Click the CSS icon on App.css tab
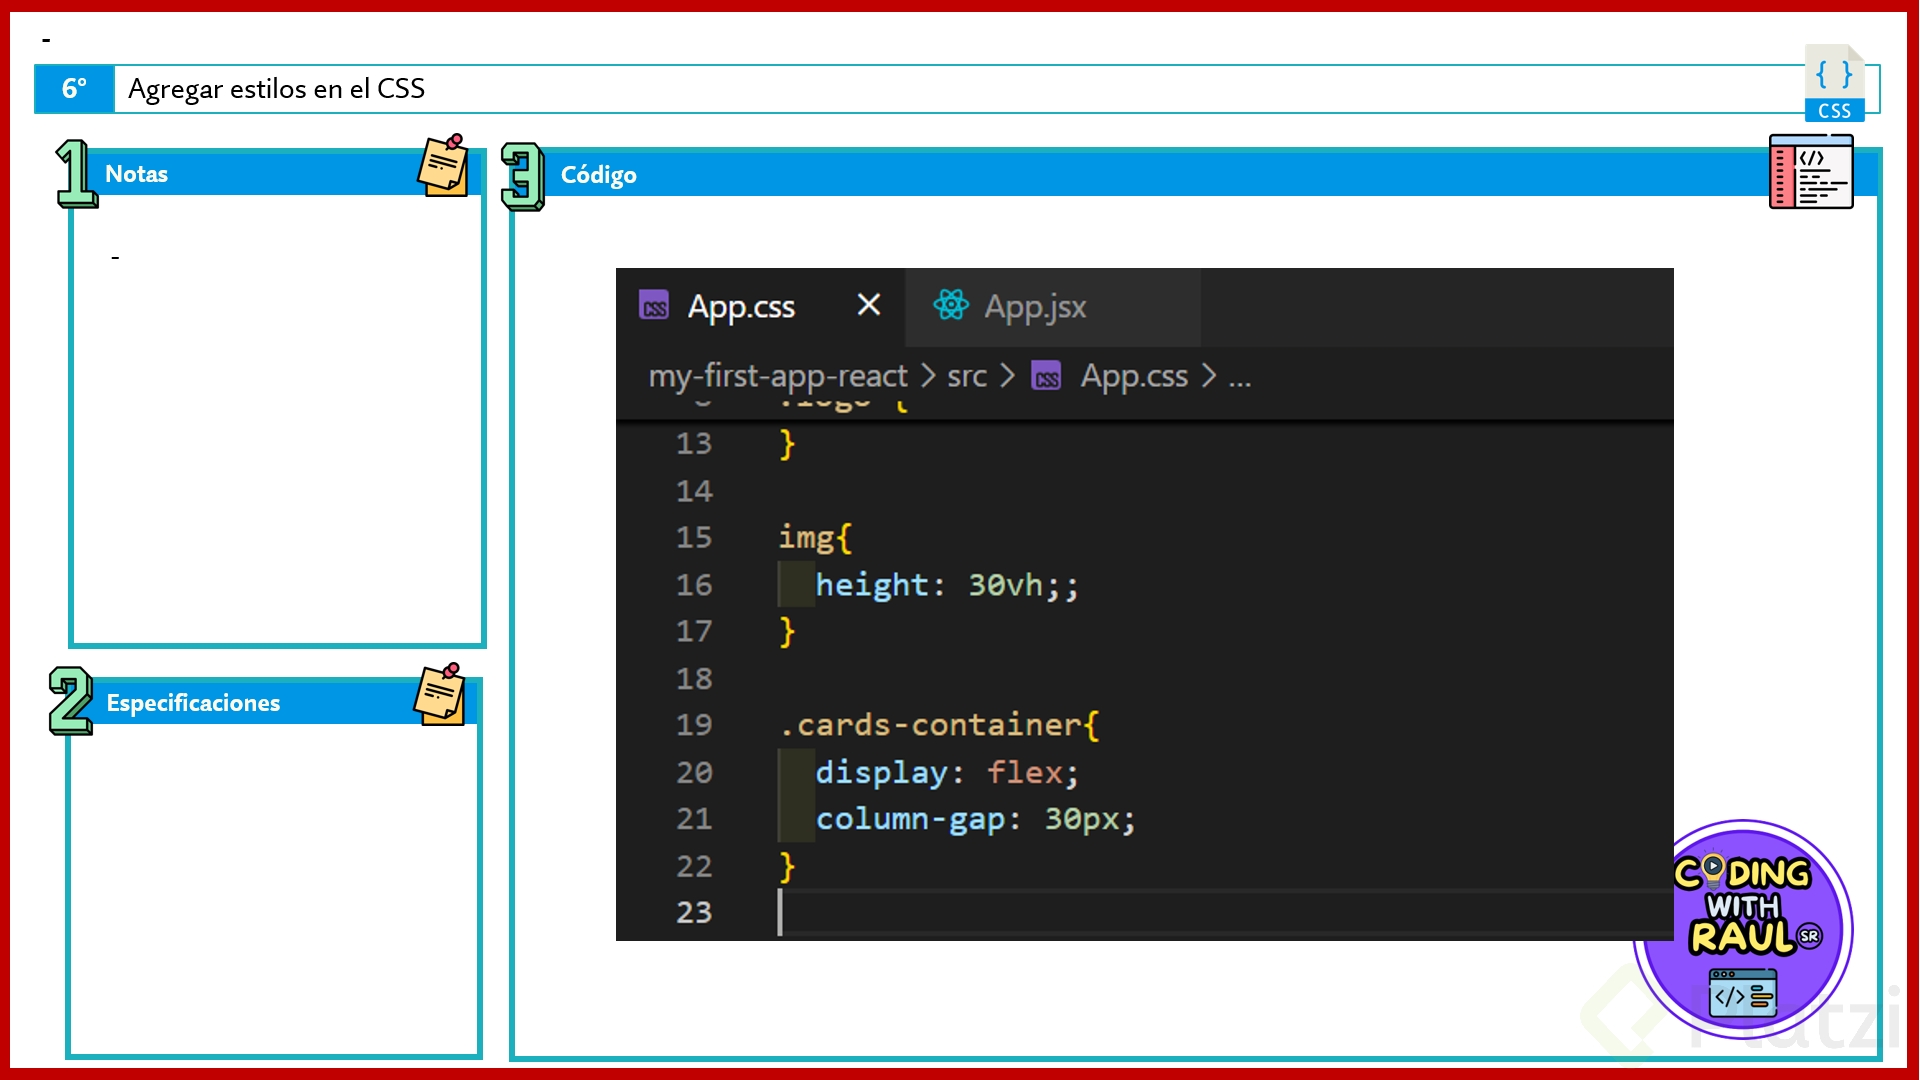The width and height of the screenshot is (1920, 1080). click(x=654, y=306)
